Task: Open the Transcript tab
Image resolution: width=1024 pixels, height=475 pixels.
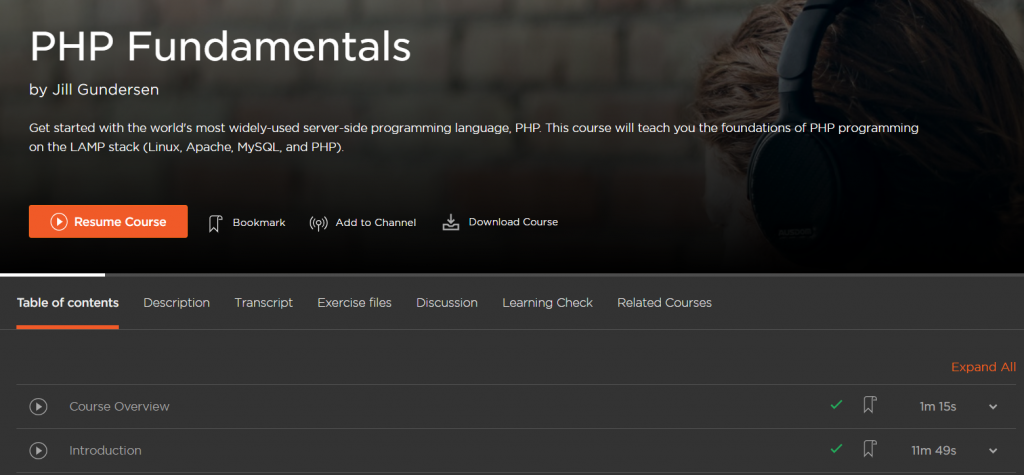Action: click(x=264, y=303)
